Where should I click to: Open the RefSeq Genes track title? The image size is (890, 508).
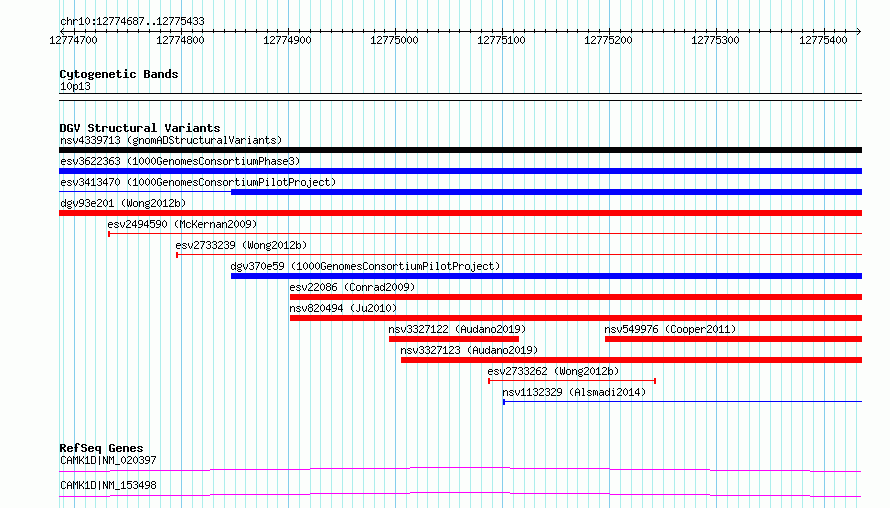101,448
